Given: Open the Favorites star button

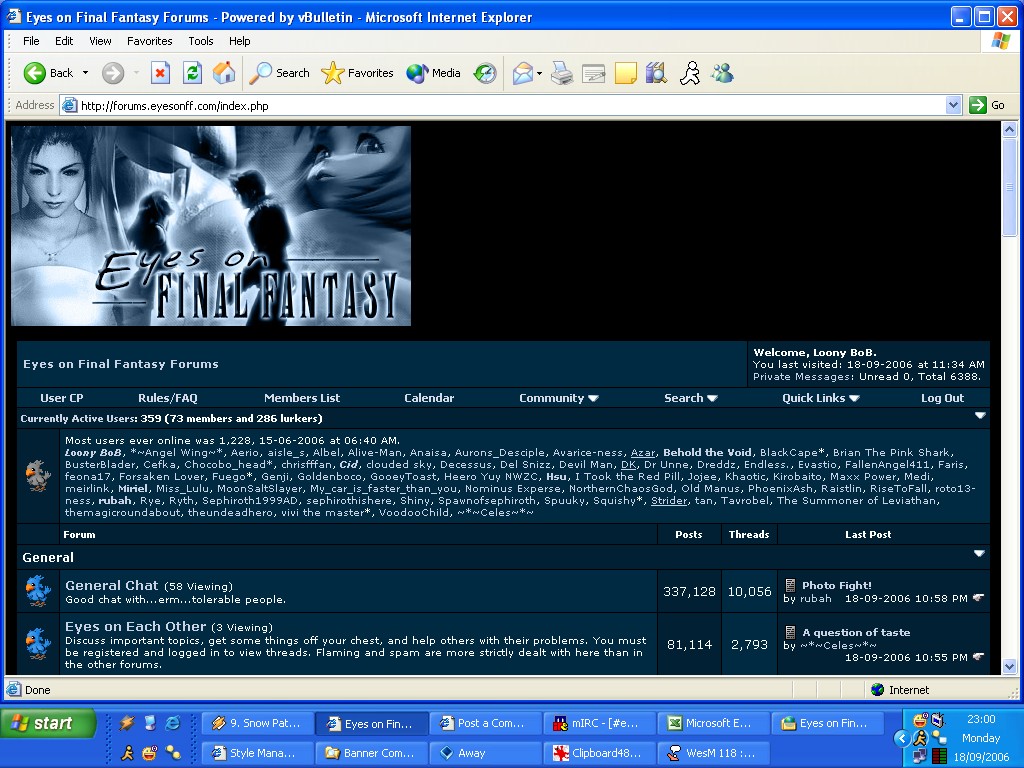Looking at the screenshot, I should (357, 73).
